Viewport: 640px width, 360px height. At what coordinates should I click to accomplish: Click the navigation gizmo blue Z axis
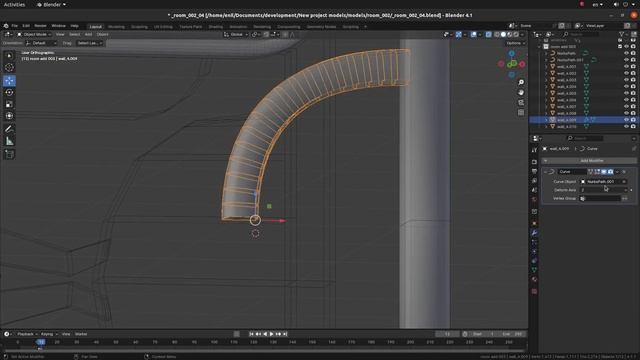point(511,53)
